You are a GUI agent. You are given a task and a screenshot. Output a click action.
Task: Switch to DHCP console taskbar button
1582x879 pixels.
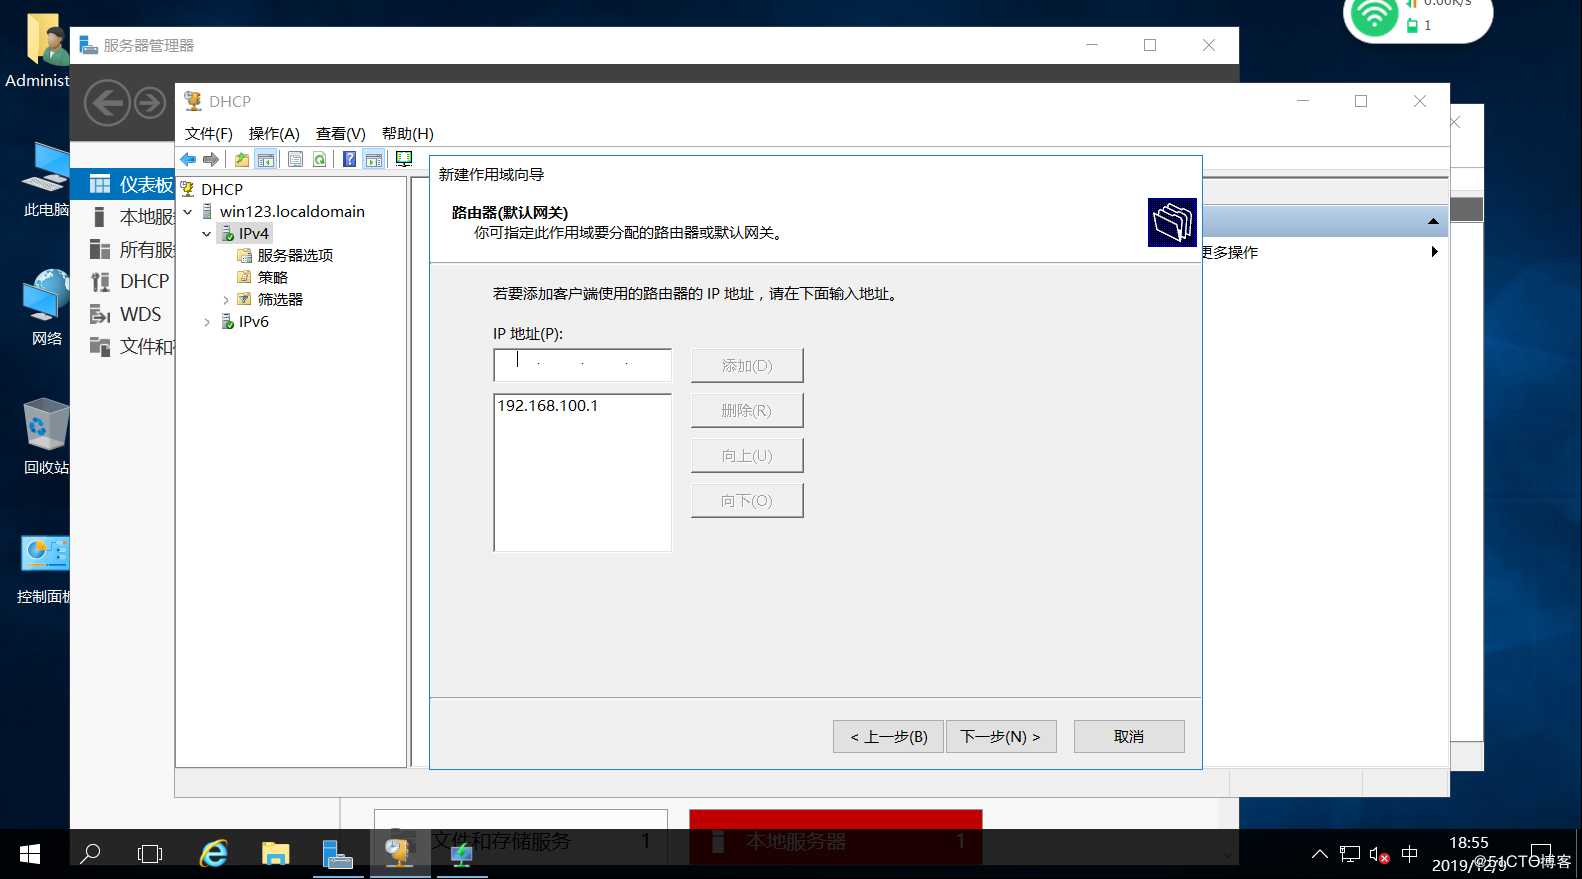[x=399, y=854]
